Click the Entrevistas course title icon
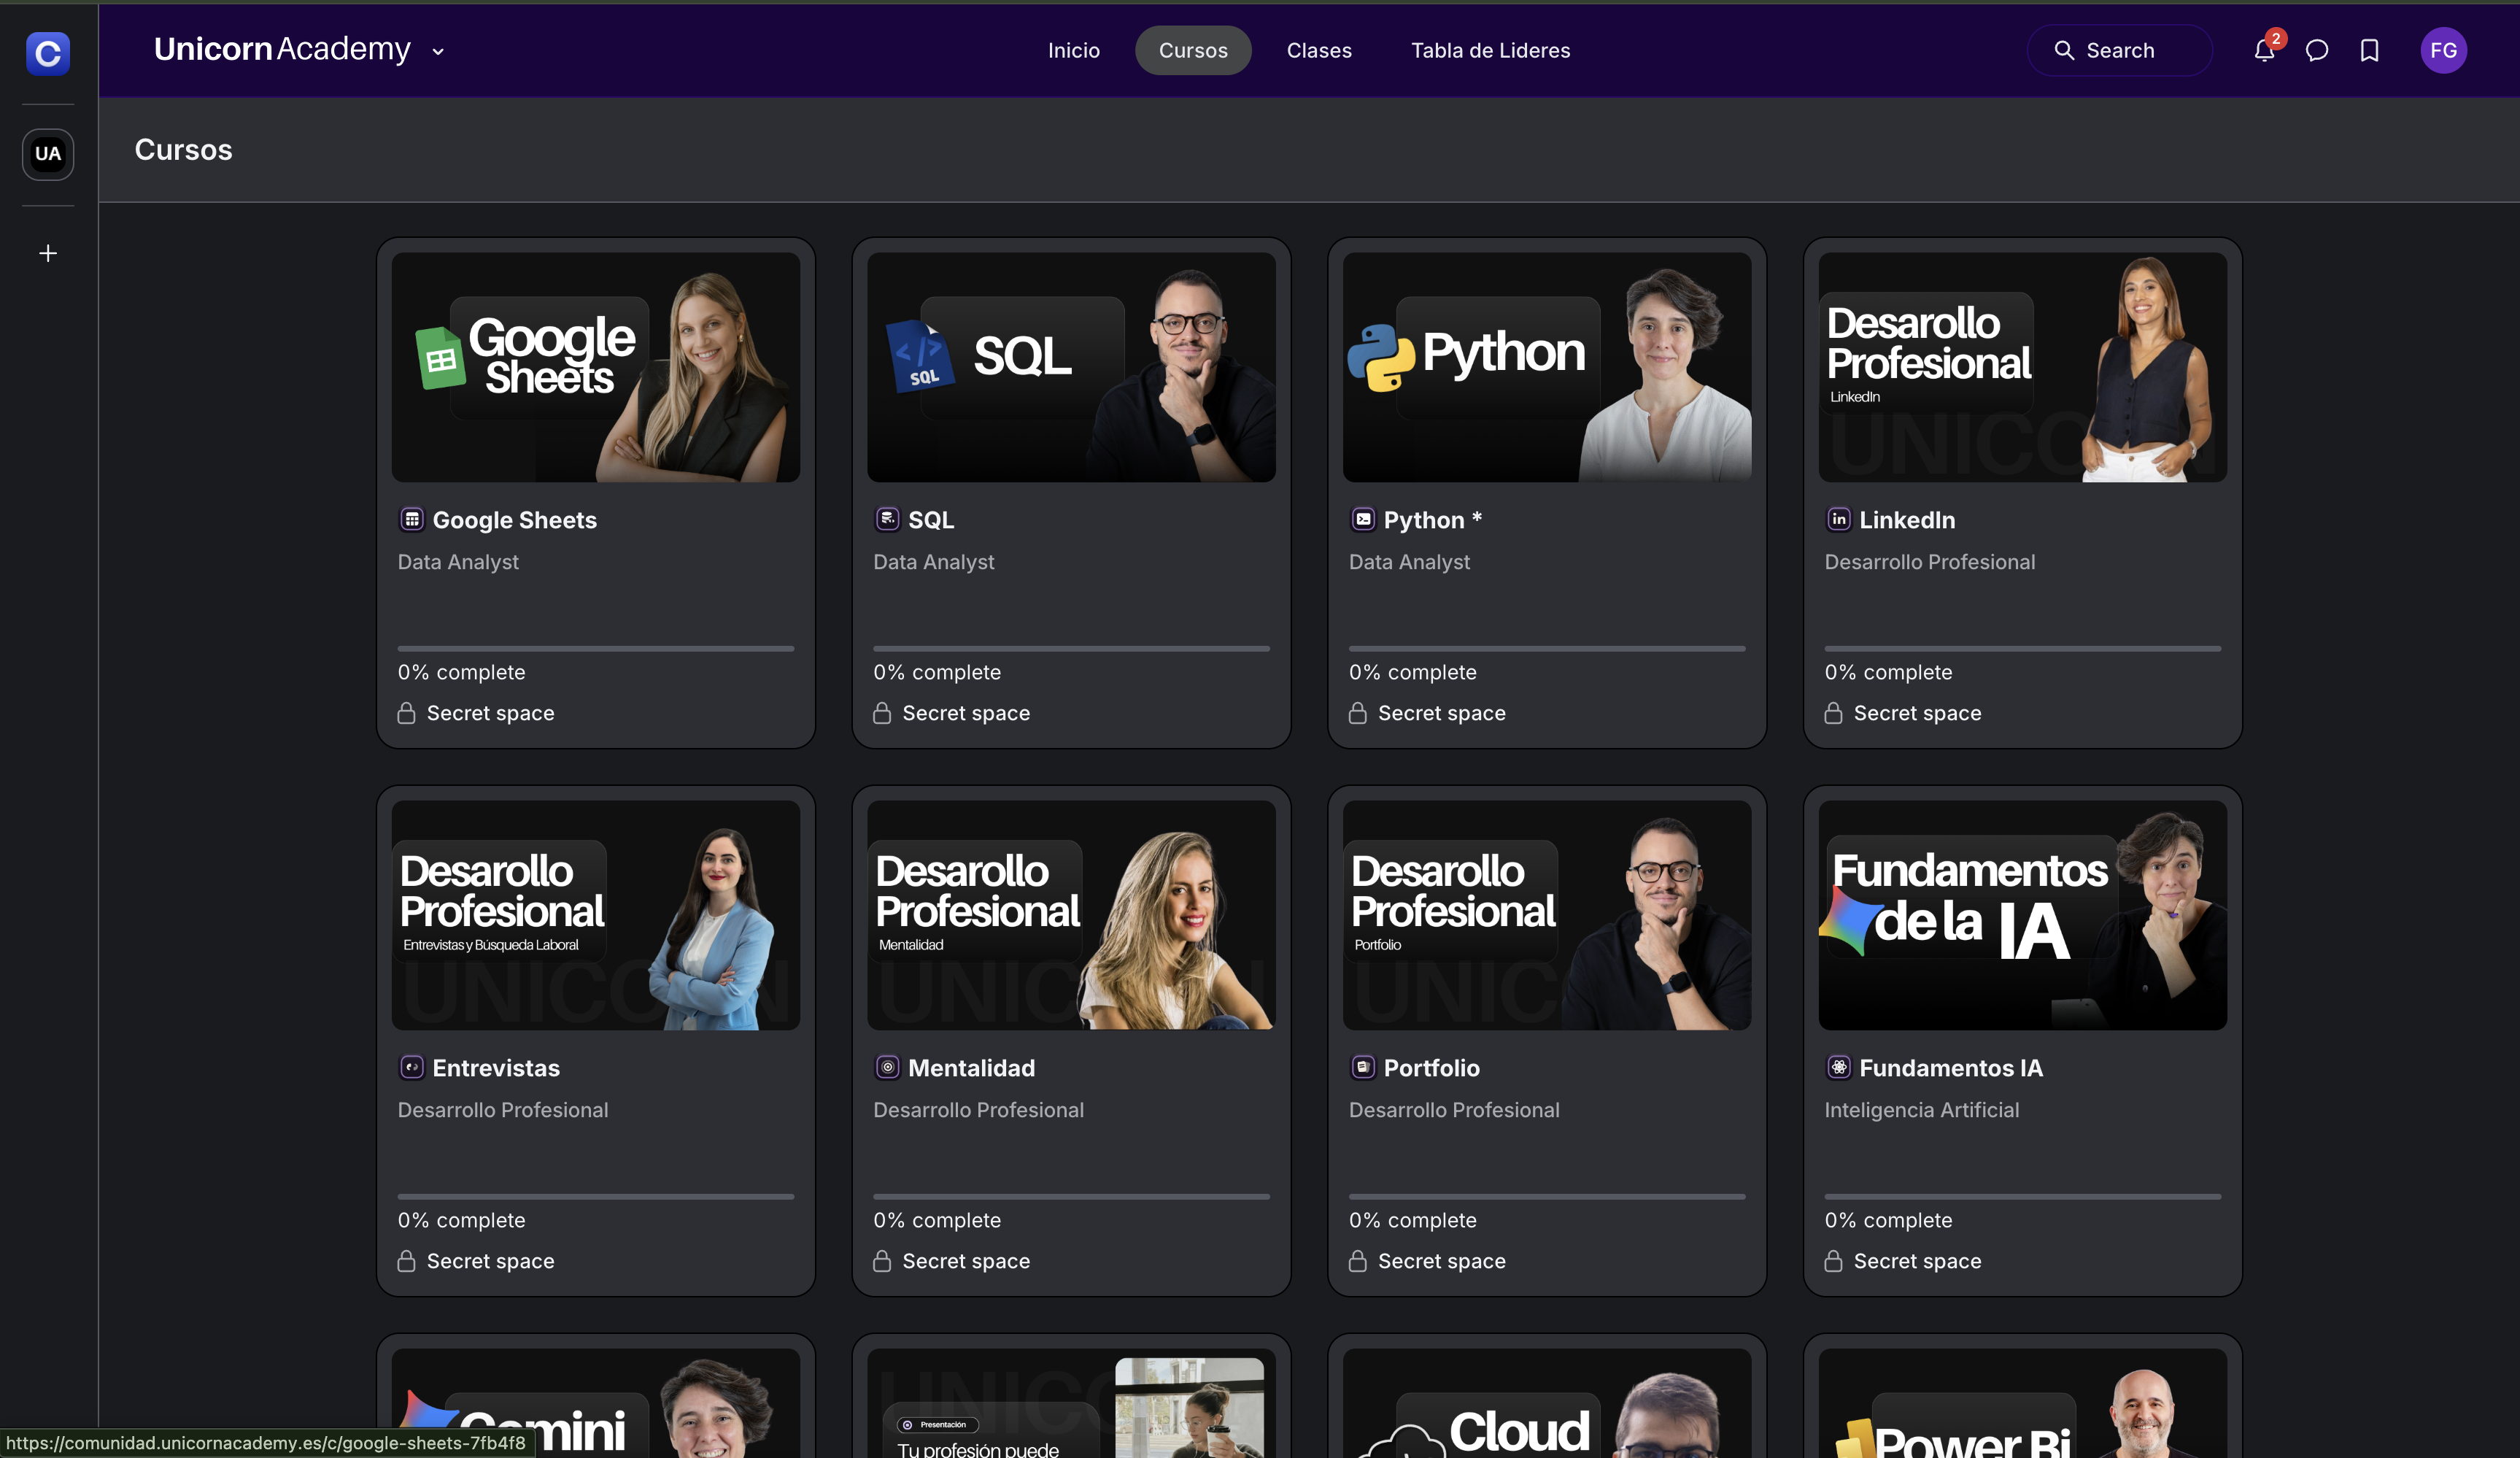 coord(412,1067)
